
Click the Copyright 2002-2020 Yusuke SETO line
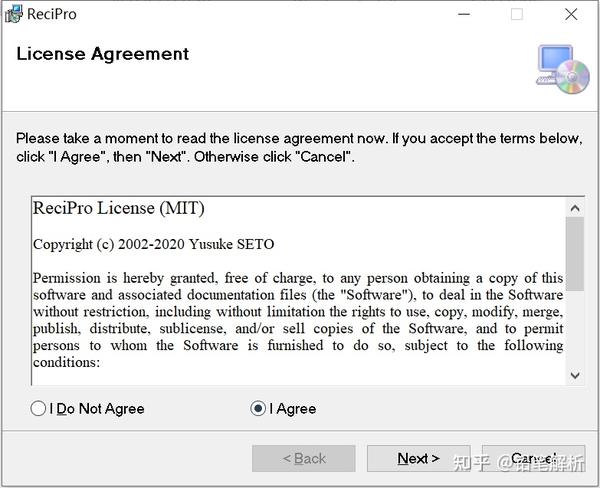153,244
